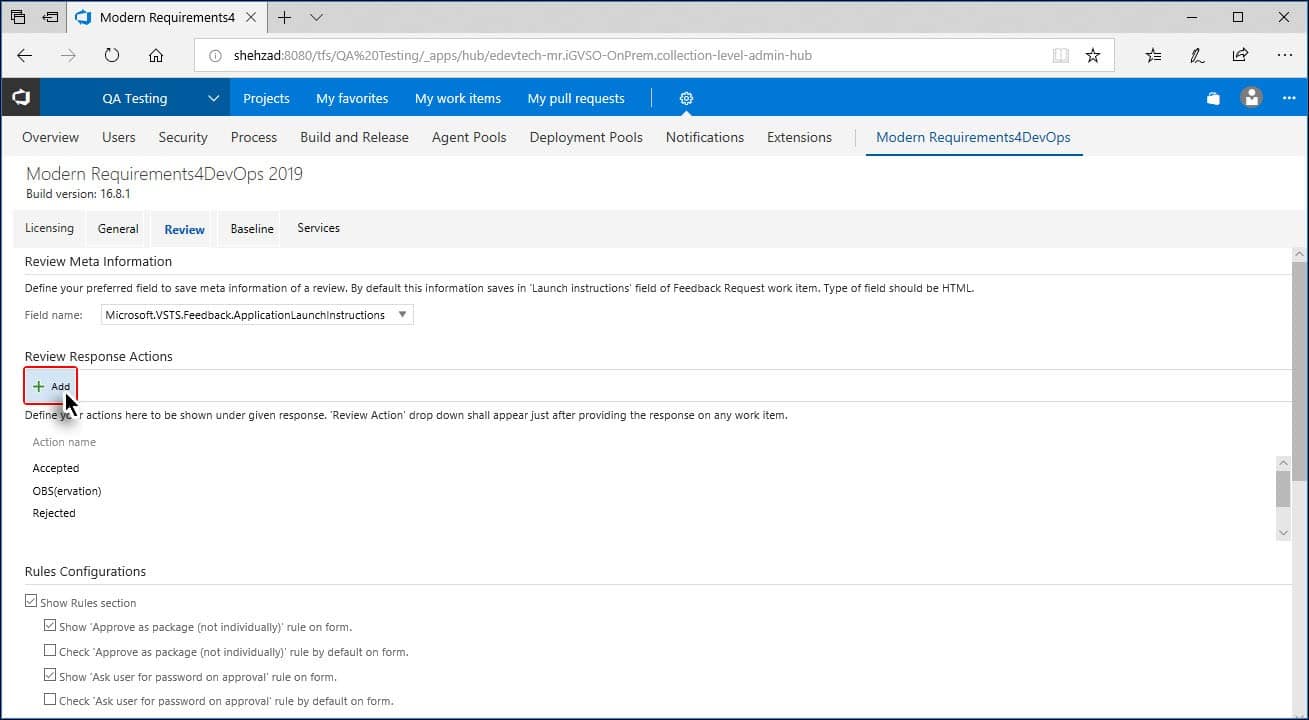Switch to the Baseline tab
The width and height of the screenshot is (1309, 720).
(x=252, y=229)
